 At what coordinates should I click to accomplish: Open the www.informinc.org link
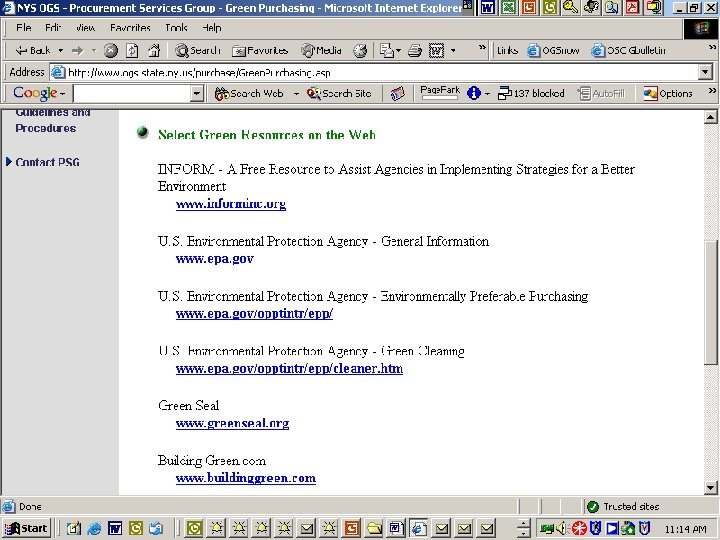click(x=231, y=204)
